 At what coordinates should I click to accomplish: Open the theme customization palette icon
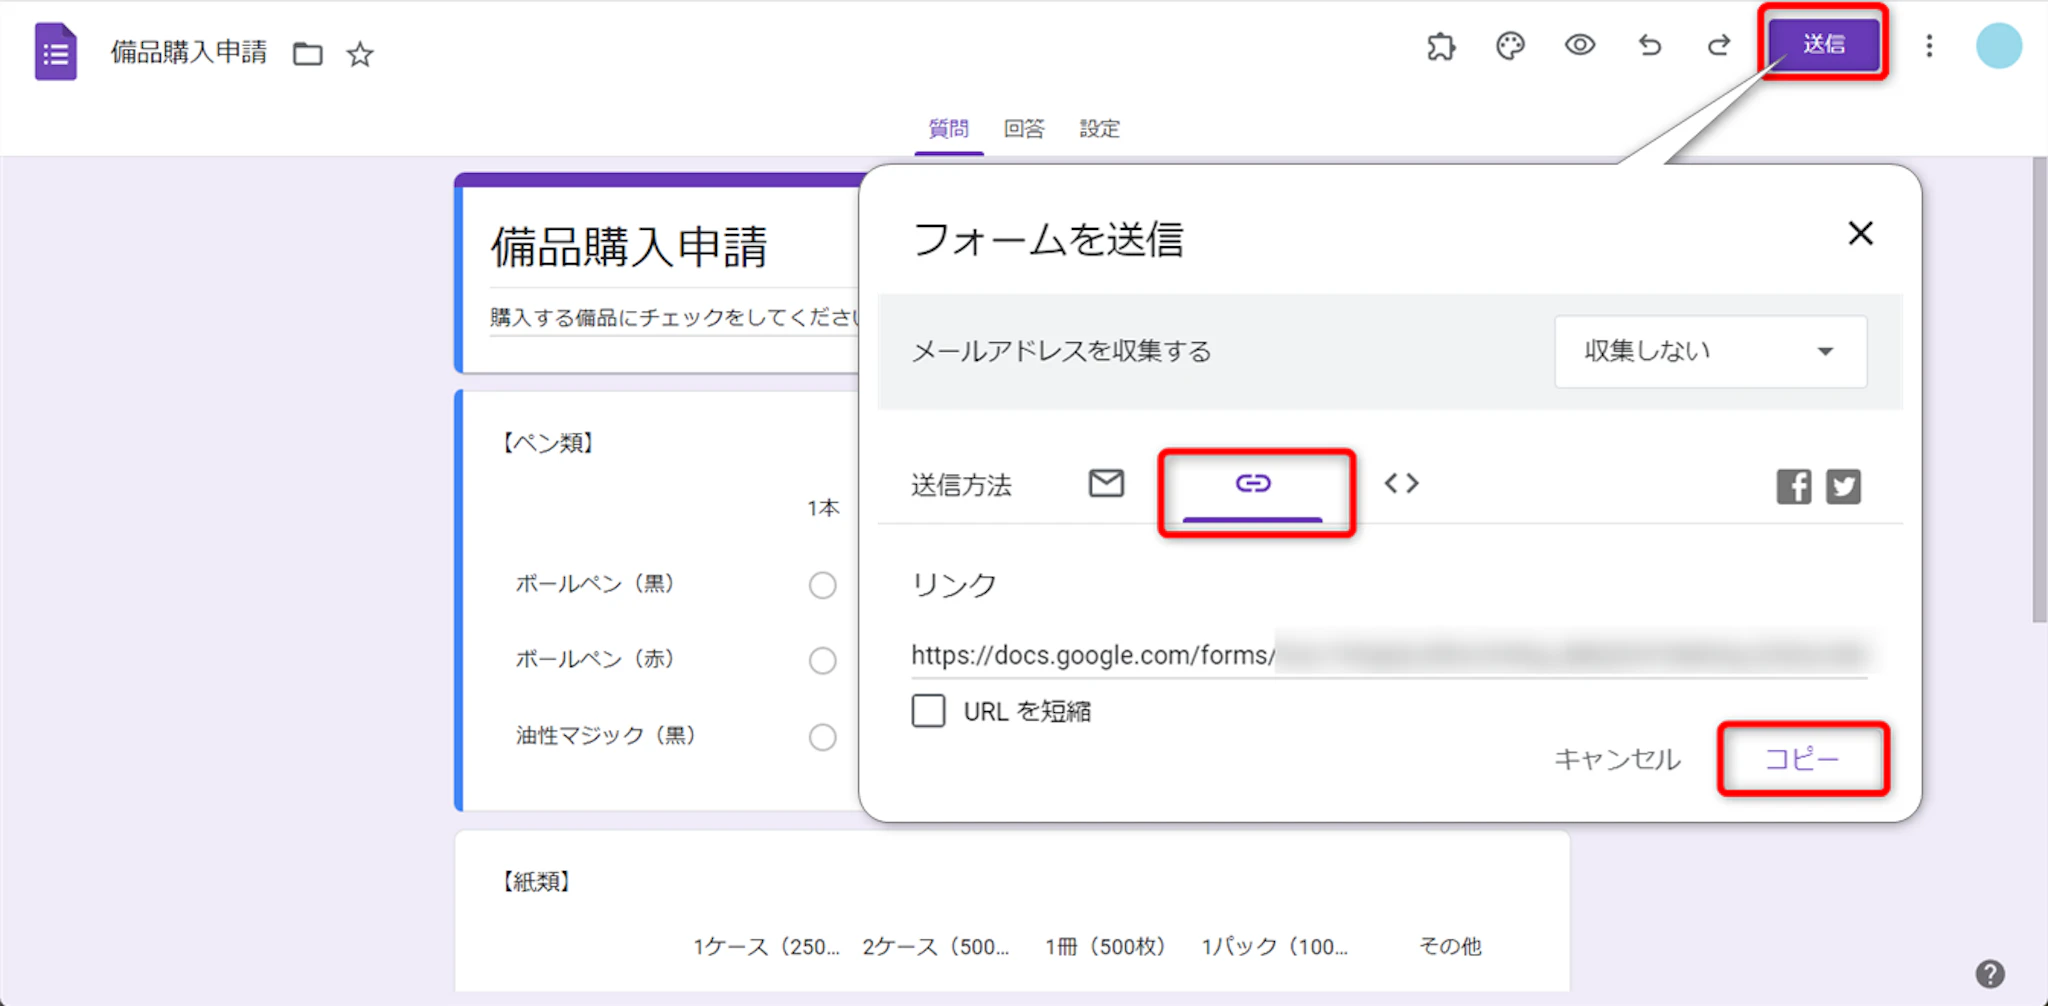pos(1510,46)
